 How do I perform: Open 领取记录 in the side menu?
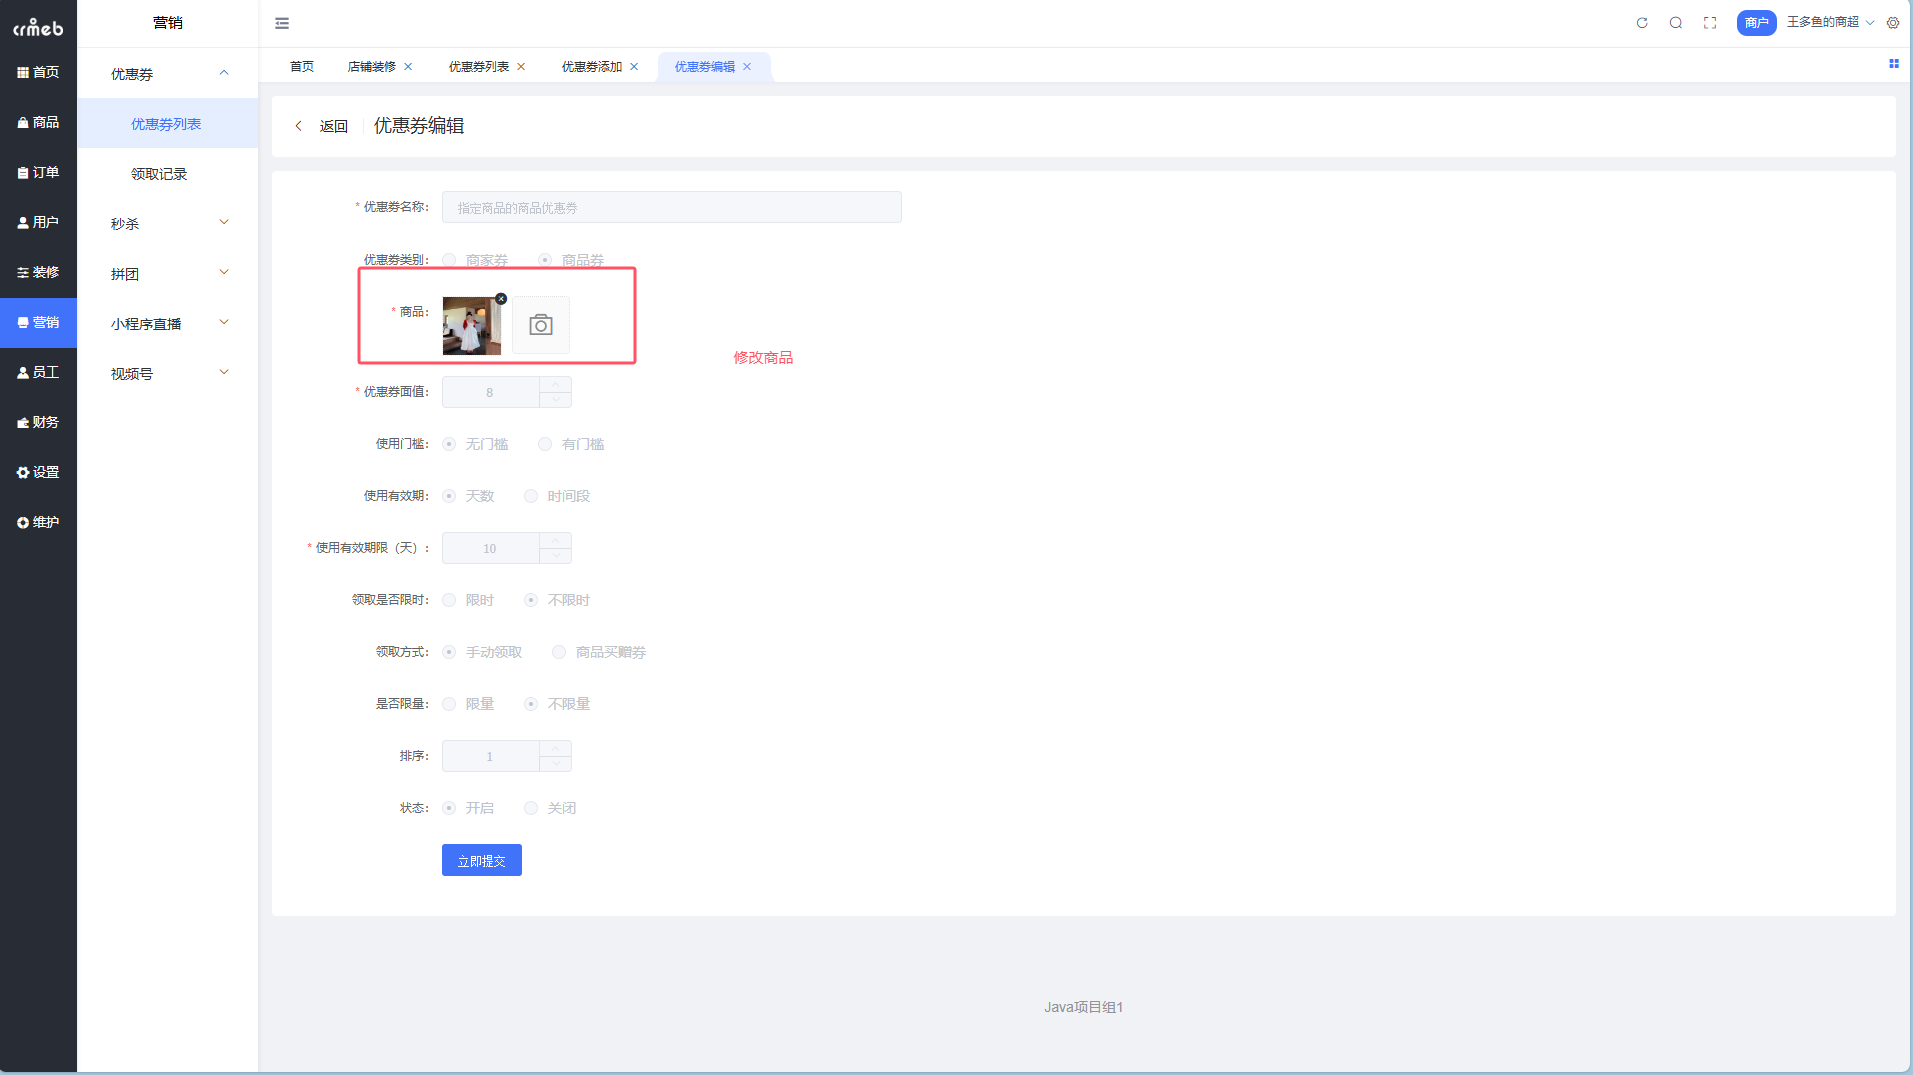coord(159,174)
